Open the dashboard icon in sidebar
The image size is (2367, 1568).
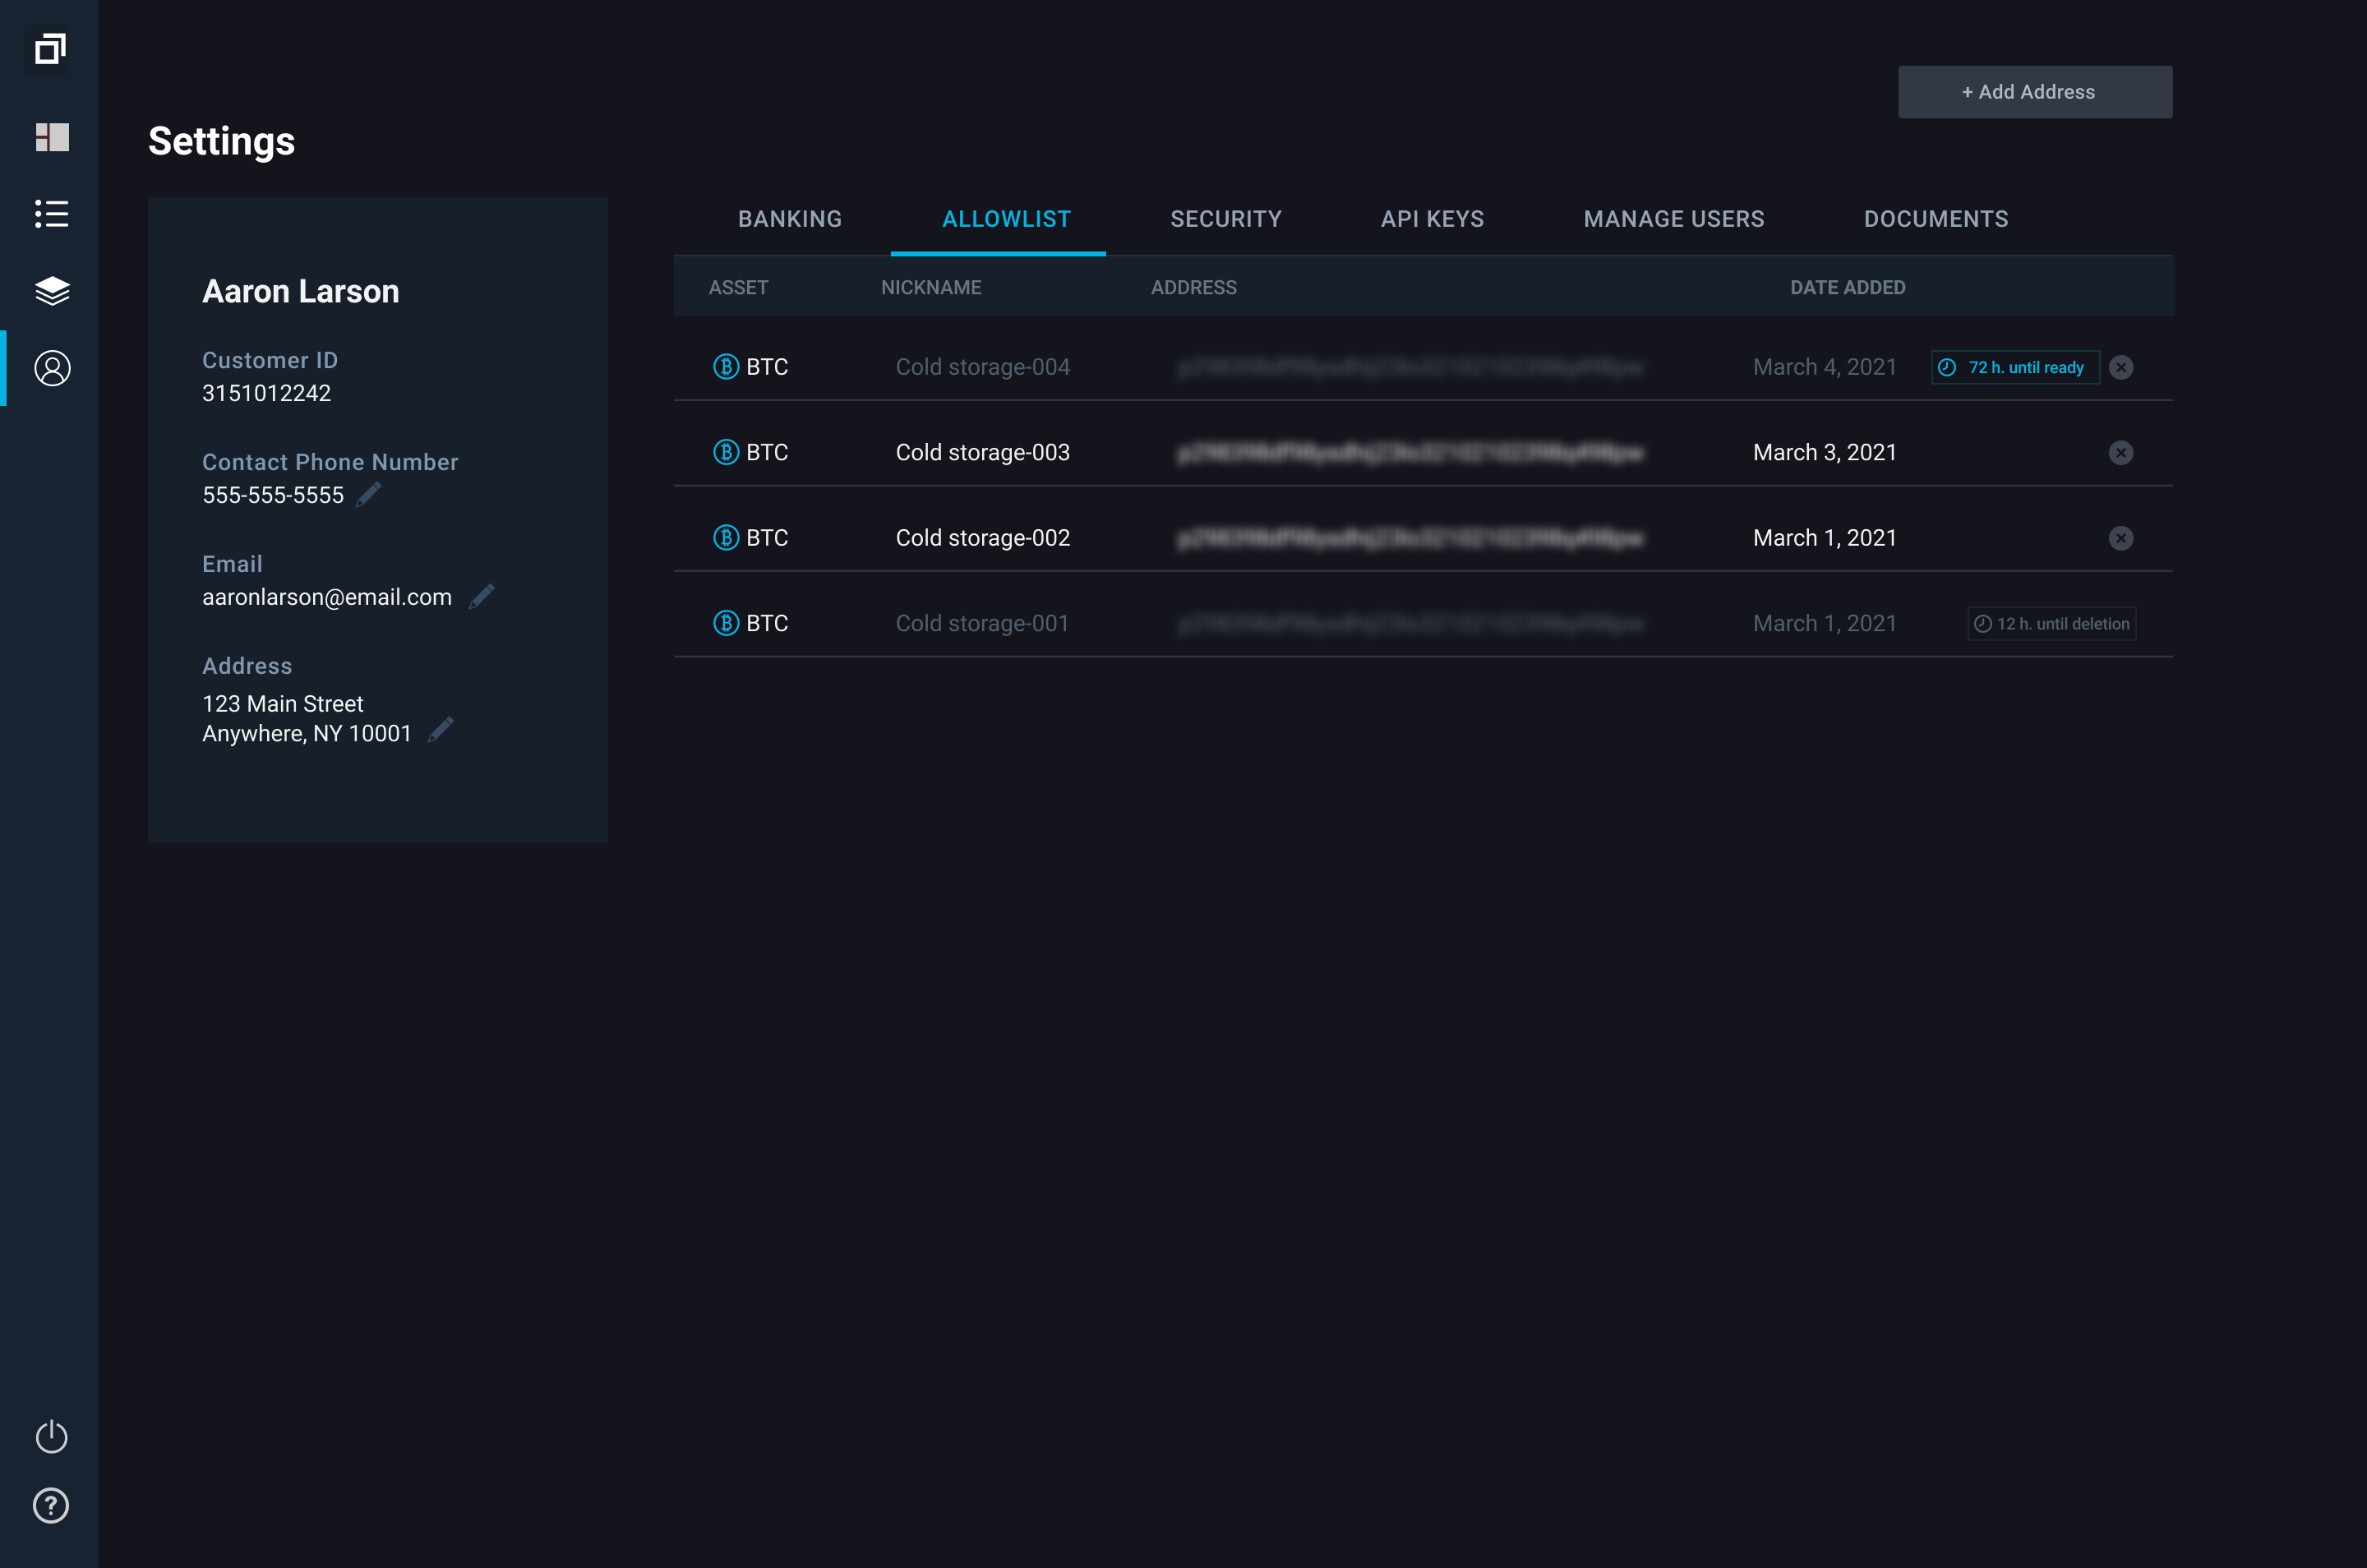tap(52, 137)
